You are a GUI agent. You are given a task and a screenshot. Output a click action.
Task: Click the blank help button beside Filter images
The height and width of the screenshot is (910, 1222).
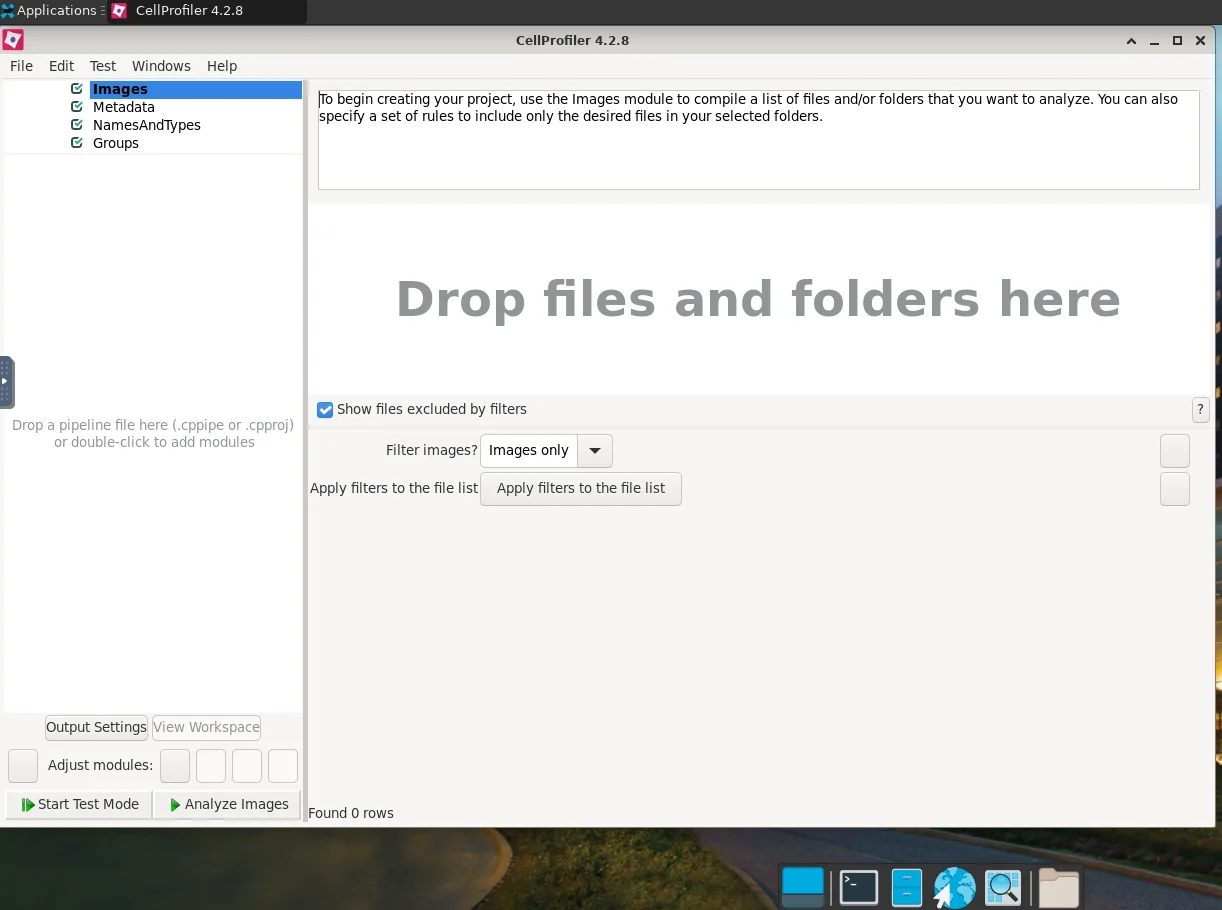pyautogui.click(x=1175, y=451)
